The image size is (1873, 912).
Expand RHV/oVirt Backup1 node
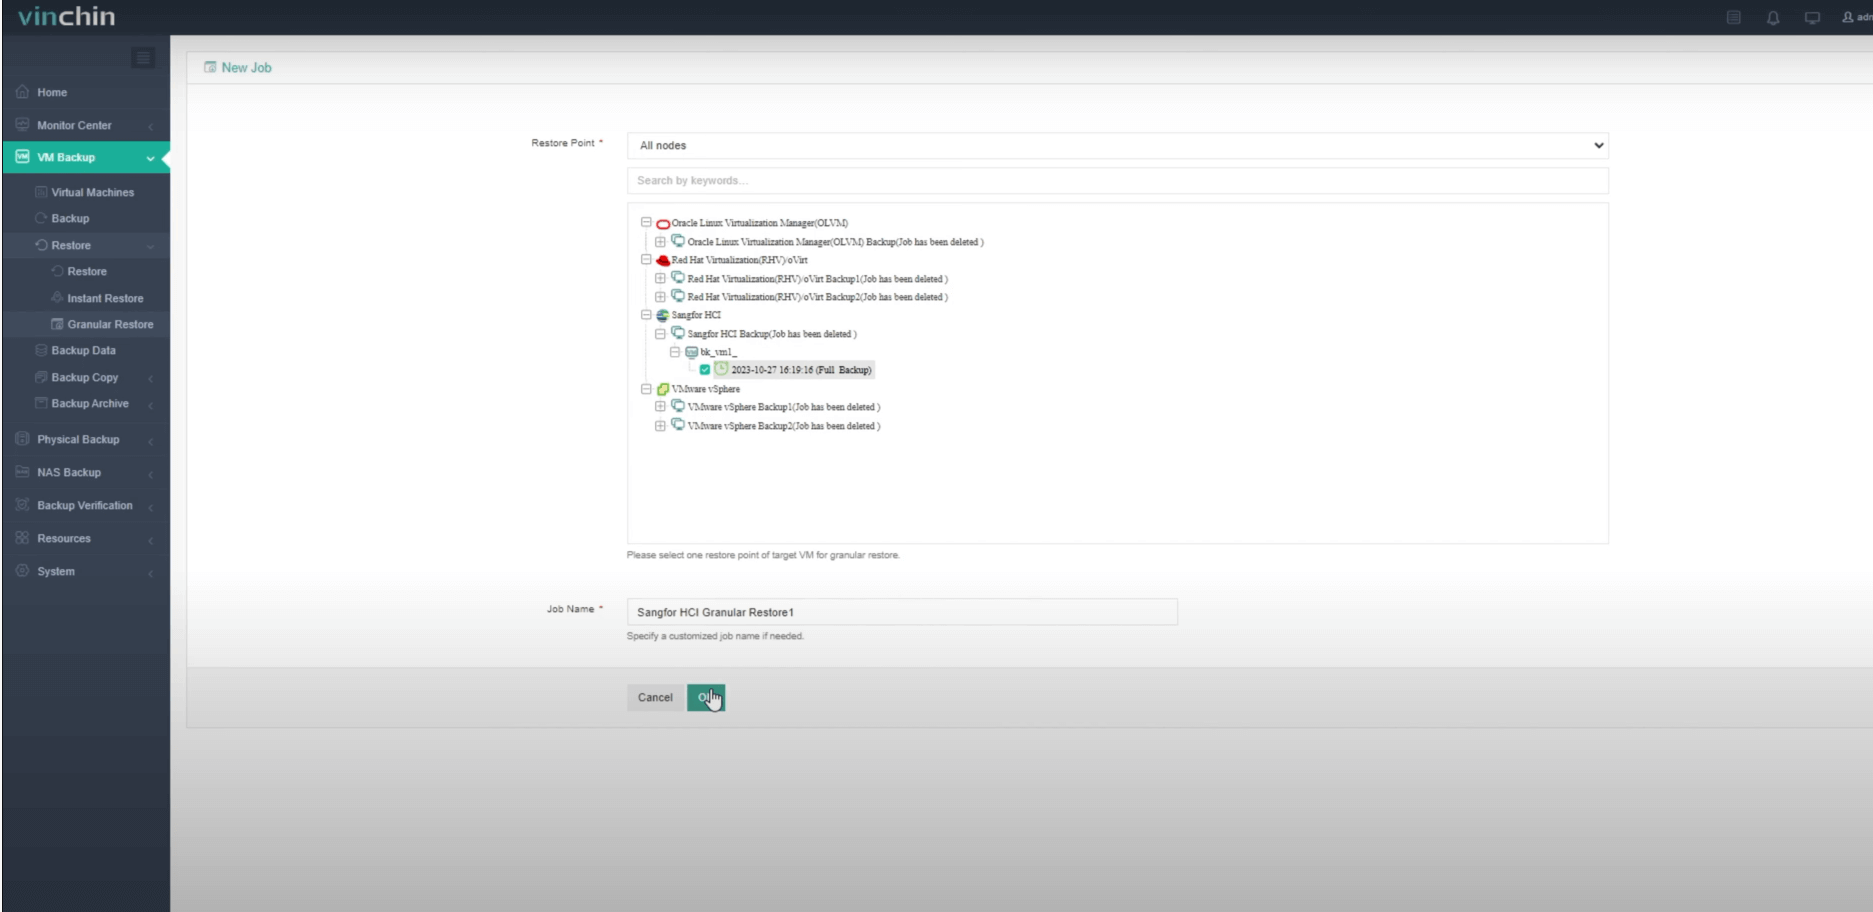click(660, 279)
